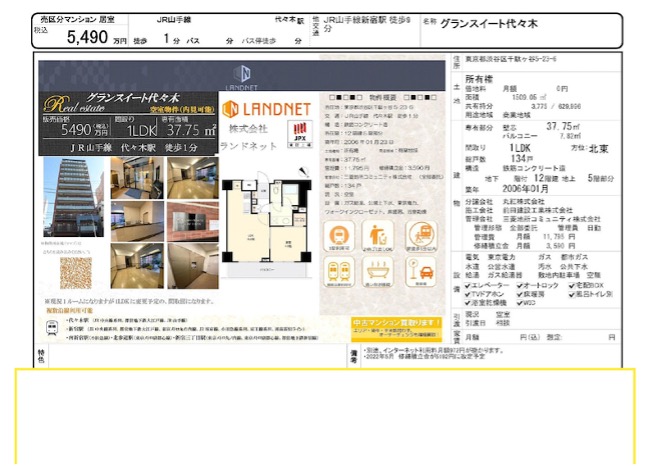Click the lobby counter photo

point(137,222)
